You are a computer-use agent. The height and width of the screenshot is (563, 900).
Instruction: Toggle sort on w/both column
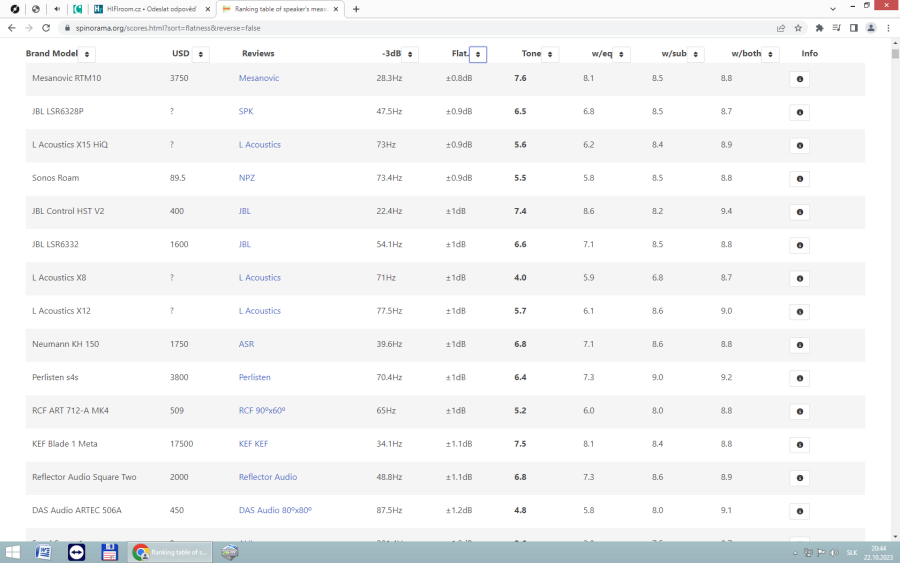[770, 54]
